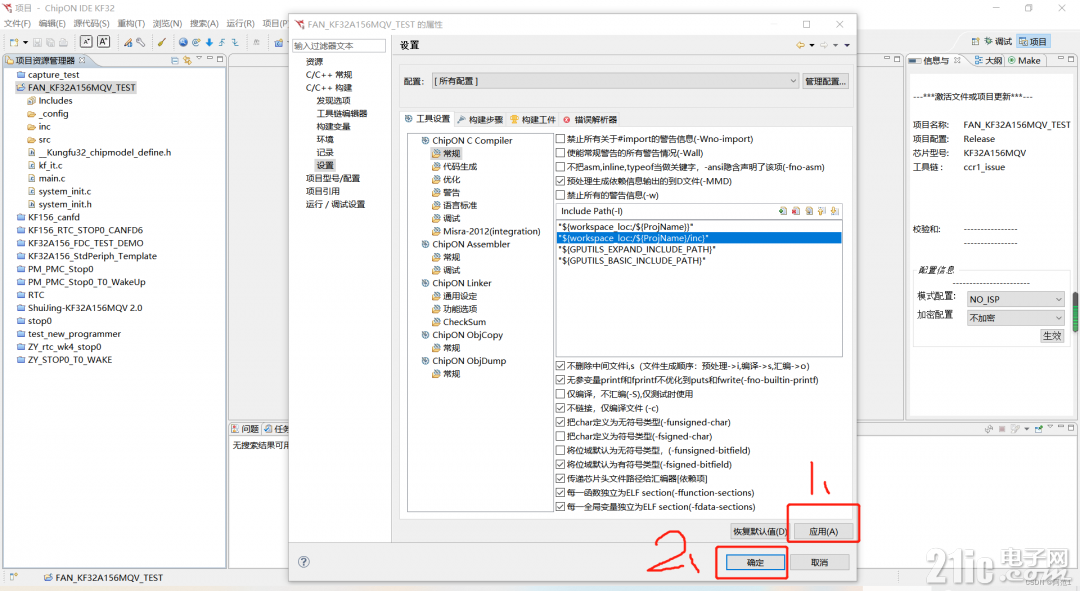Click the 取消 cancel button

(x=820, y=563)
